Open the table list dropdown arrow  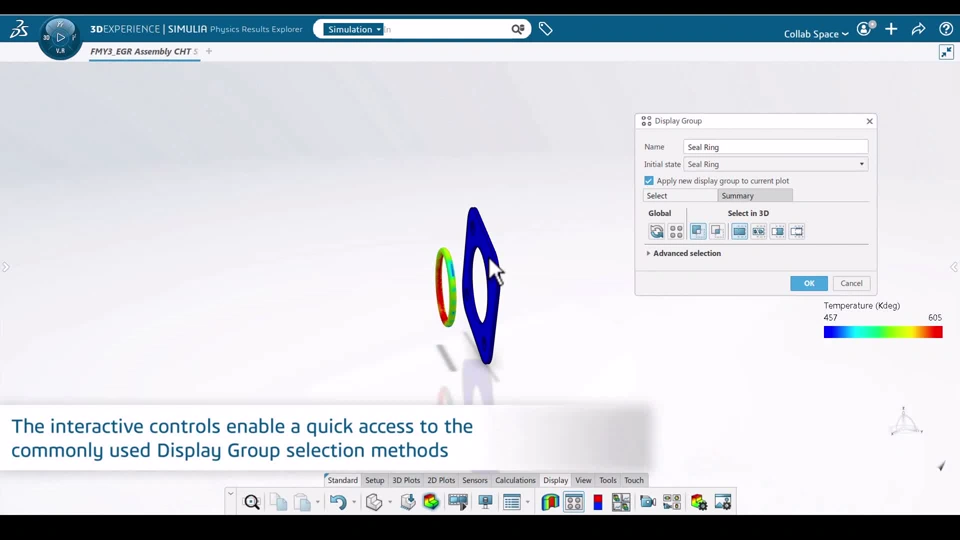528,503
